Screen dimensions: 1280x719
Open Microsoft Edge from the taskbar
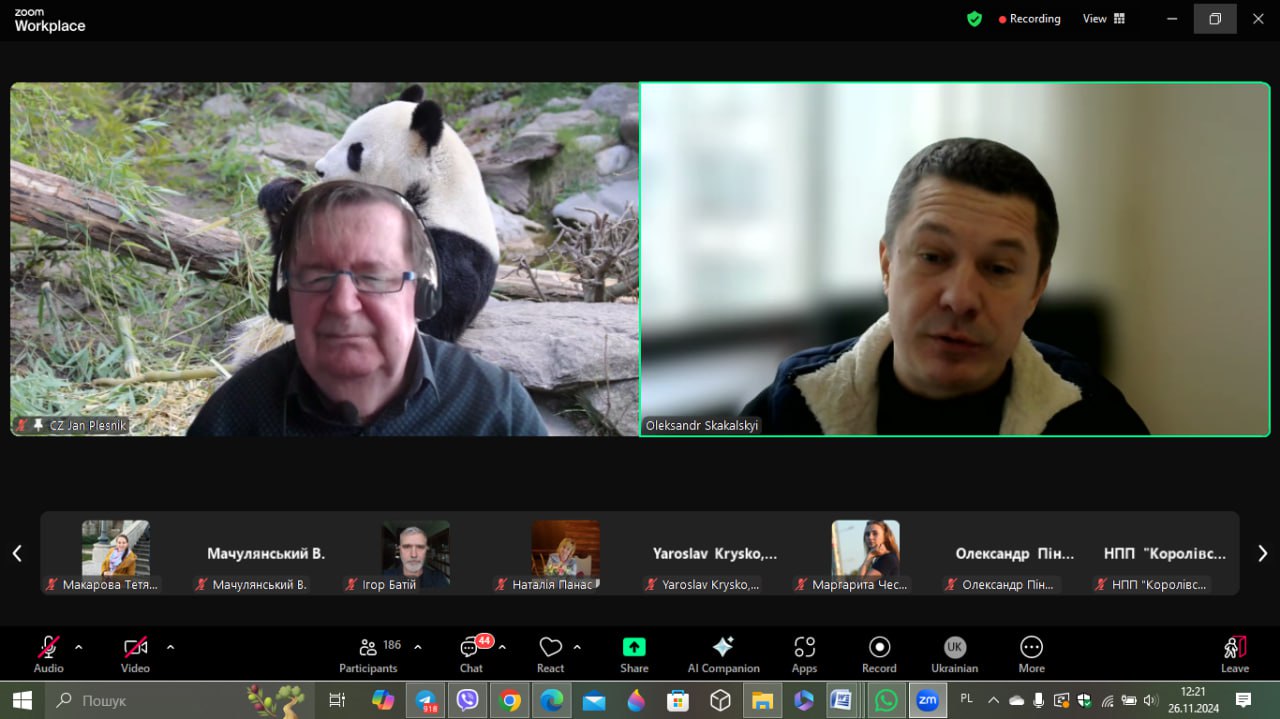coord(552,701)
